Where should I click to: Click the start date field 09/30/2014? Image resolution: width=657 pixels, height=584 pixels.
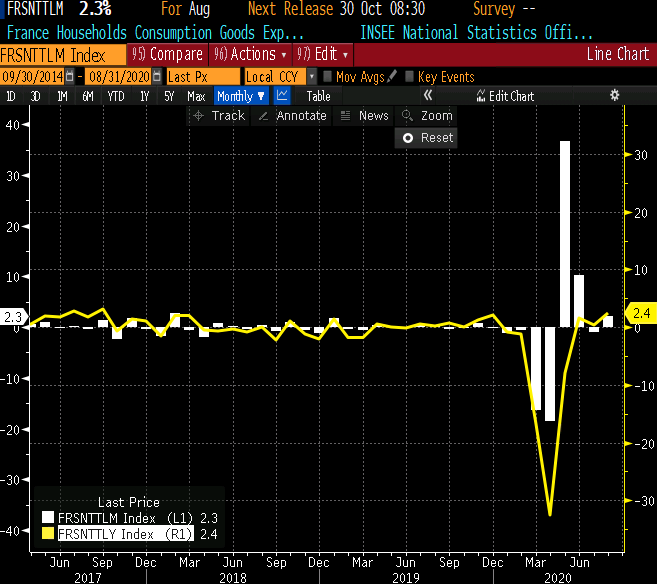[x=33, y=76]
